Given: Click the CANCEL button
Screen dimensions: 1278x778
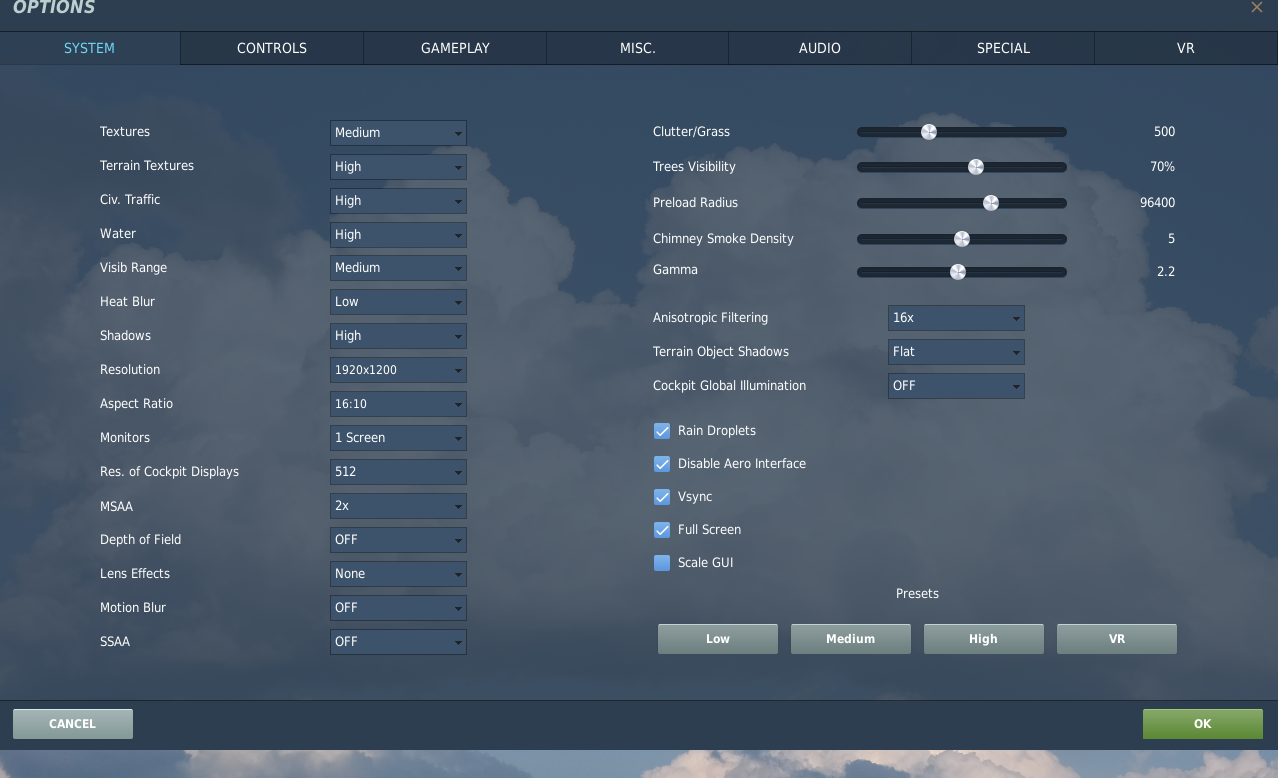Looking at the screenshot, I should [73, 724].
